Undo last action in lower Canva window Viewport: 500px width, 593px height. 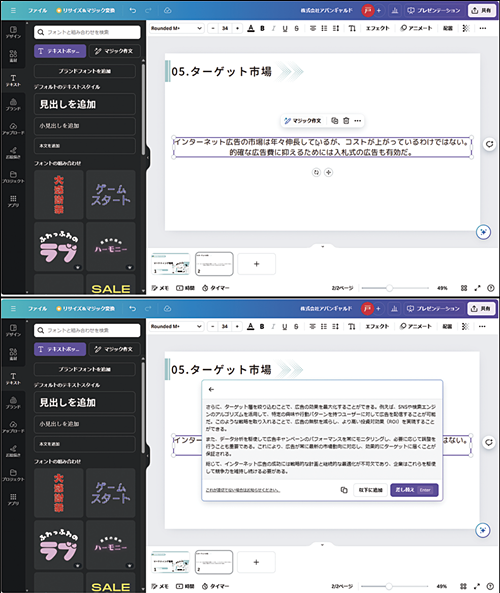click(x=133, y=309)
